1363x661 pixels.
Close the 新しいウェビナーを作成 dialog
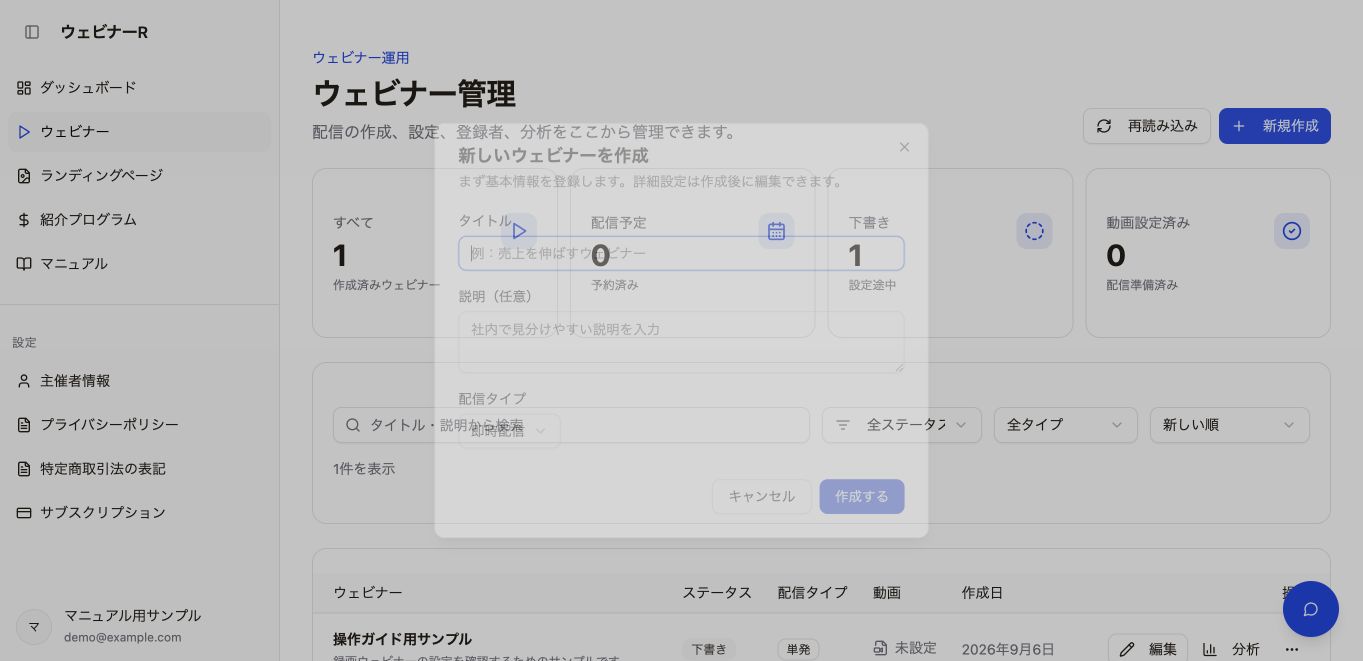pos(904,147)
